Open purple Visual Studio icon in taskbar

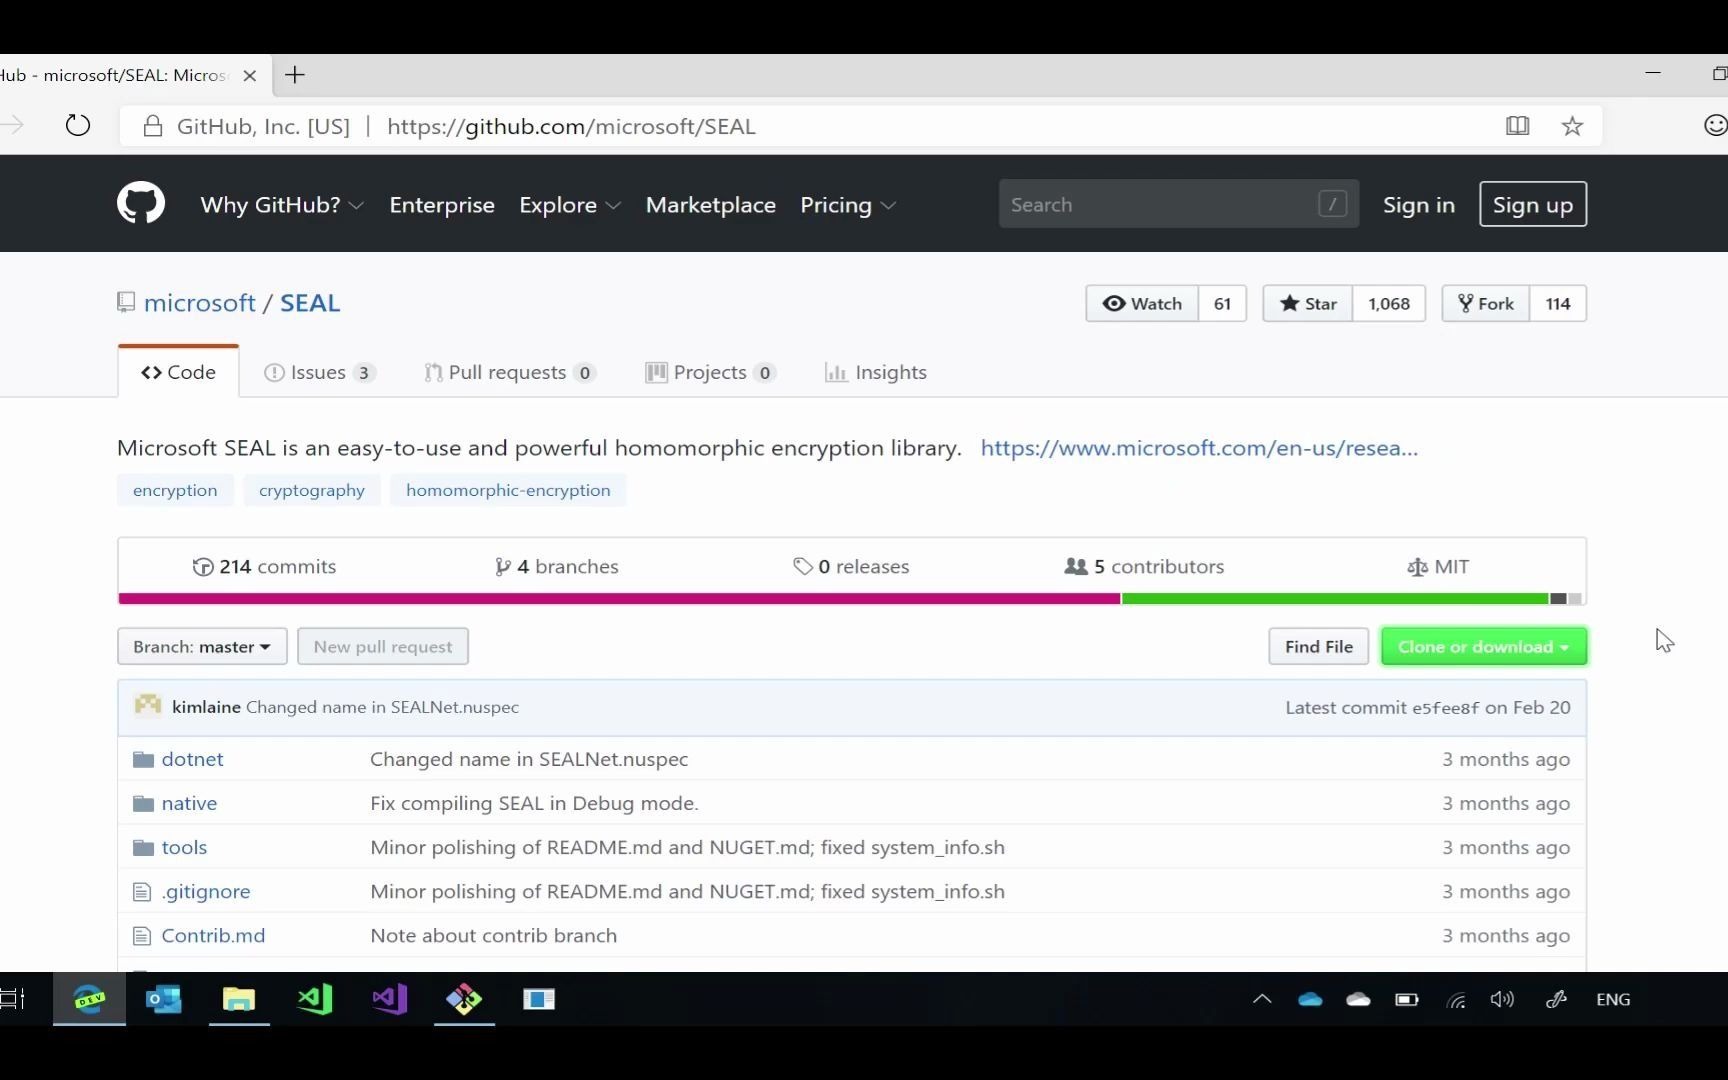390,999
